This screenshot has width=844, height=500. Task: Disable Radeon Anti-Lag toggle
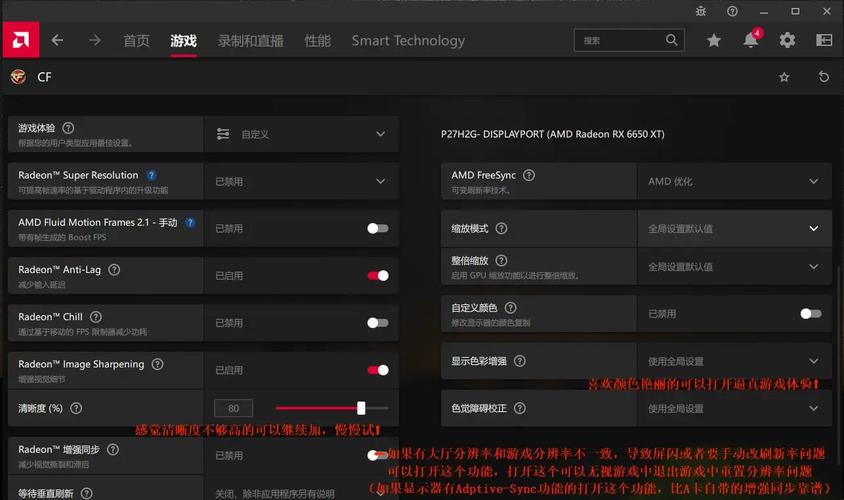pos(377,276)
